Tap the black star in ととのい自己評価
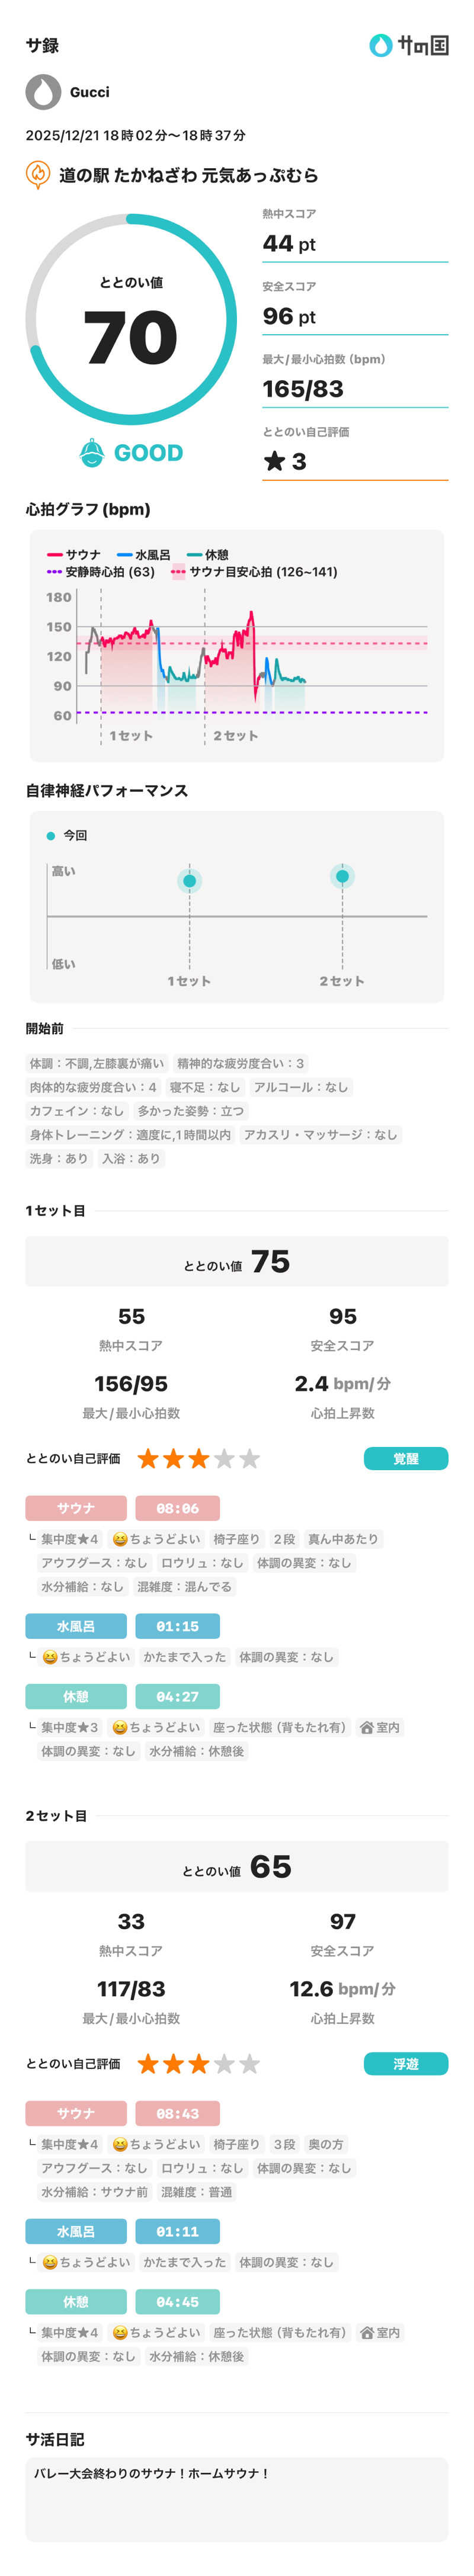474x2576 pixels. (x=274, y=461)
